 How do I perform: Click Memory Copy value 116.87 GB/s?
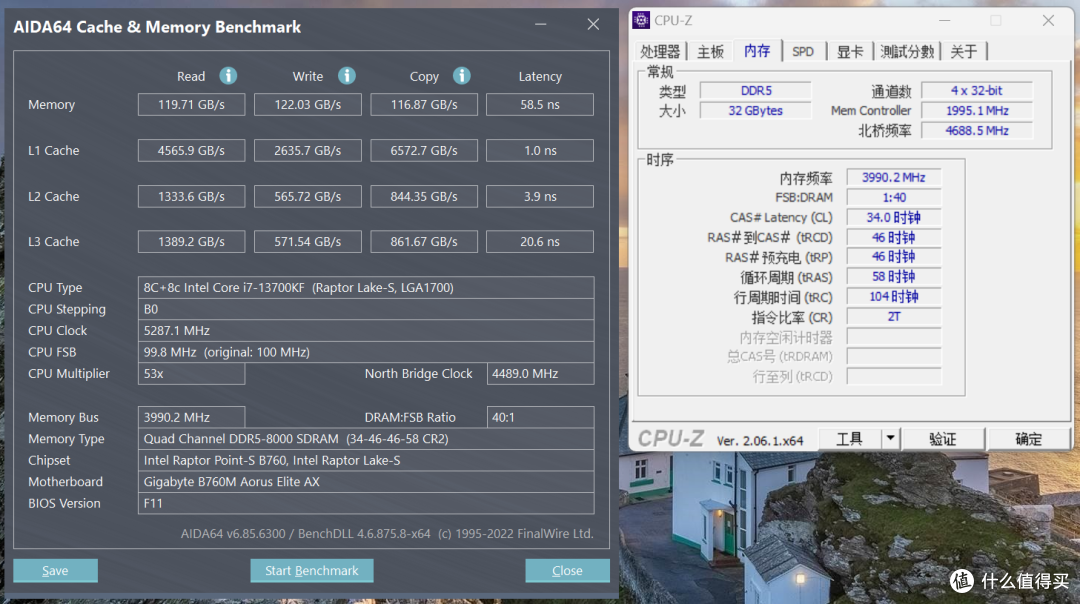424,105
